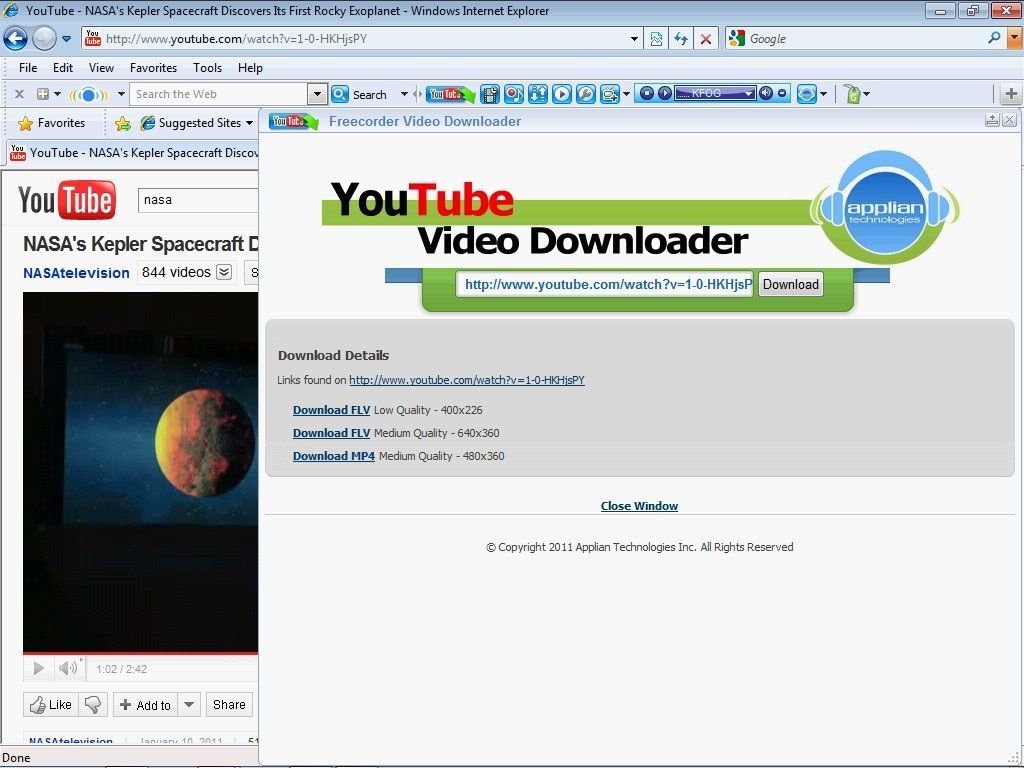
Task: Click the radio minus button icon
Action: (x=782, y=93)
